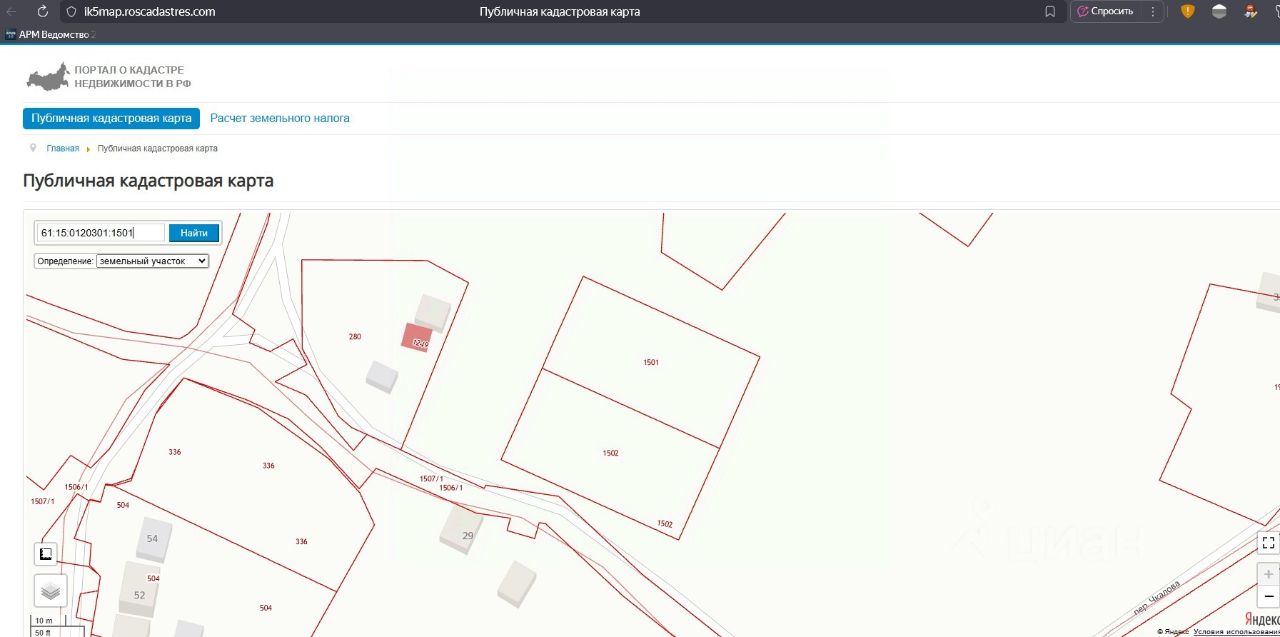Open Условия использования link on map
This screenshot has width=1280, height=637.
pos(1238,632)
